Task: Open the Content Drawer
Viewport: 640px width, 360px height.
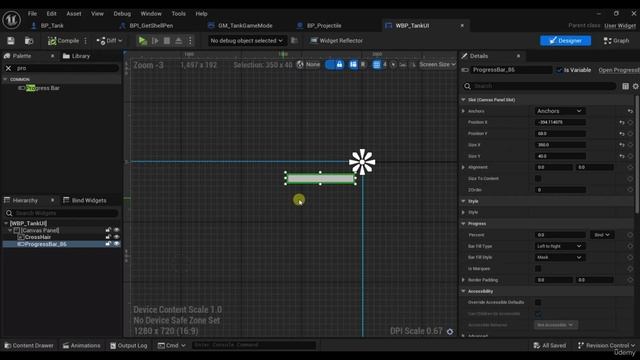Action: click(x=29, y=346)
